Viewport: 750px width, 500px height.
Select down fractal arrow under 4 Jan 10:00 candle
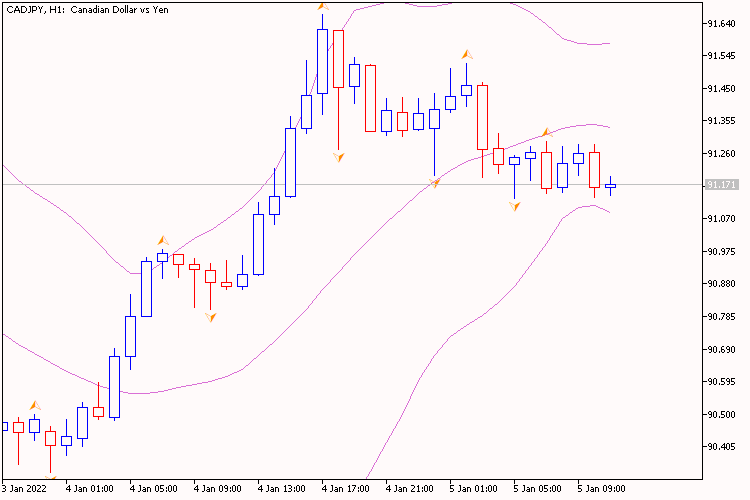click(211, 317)
